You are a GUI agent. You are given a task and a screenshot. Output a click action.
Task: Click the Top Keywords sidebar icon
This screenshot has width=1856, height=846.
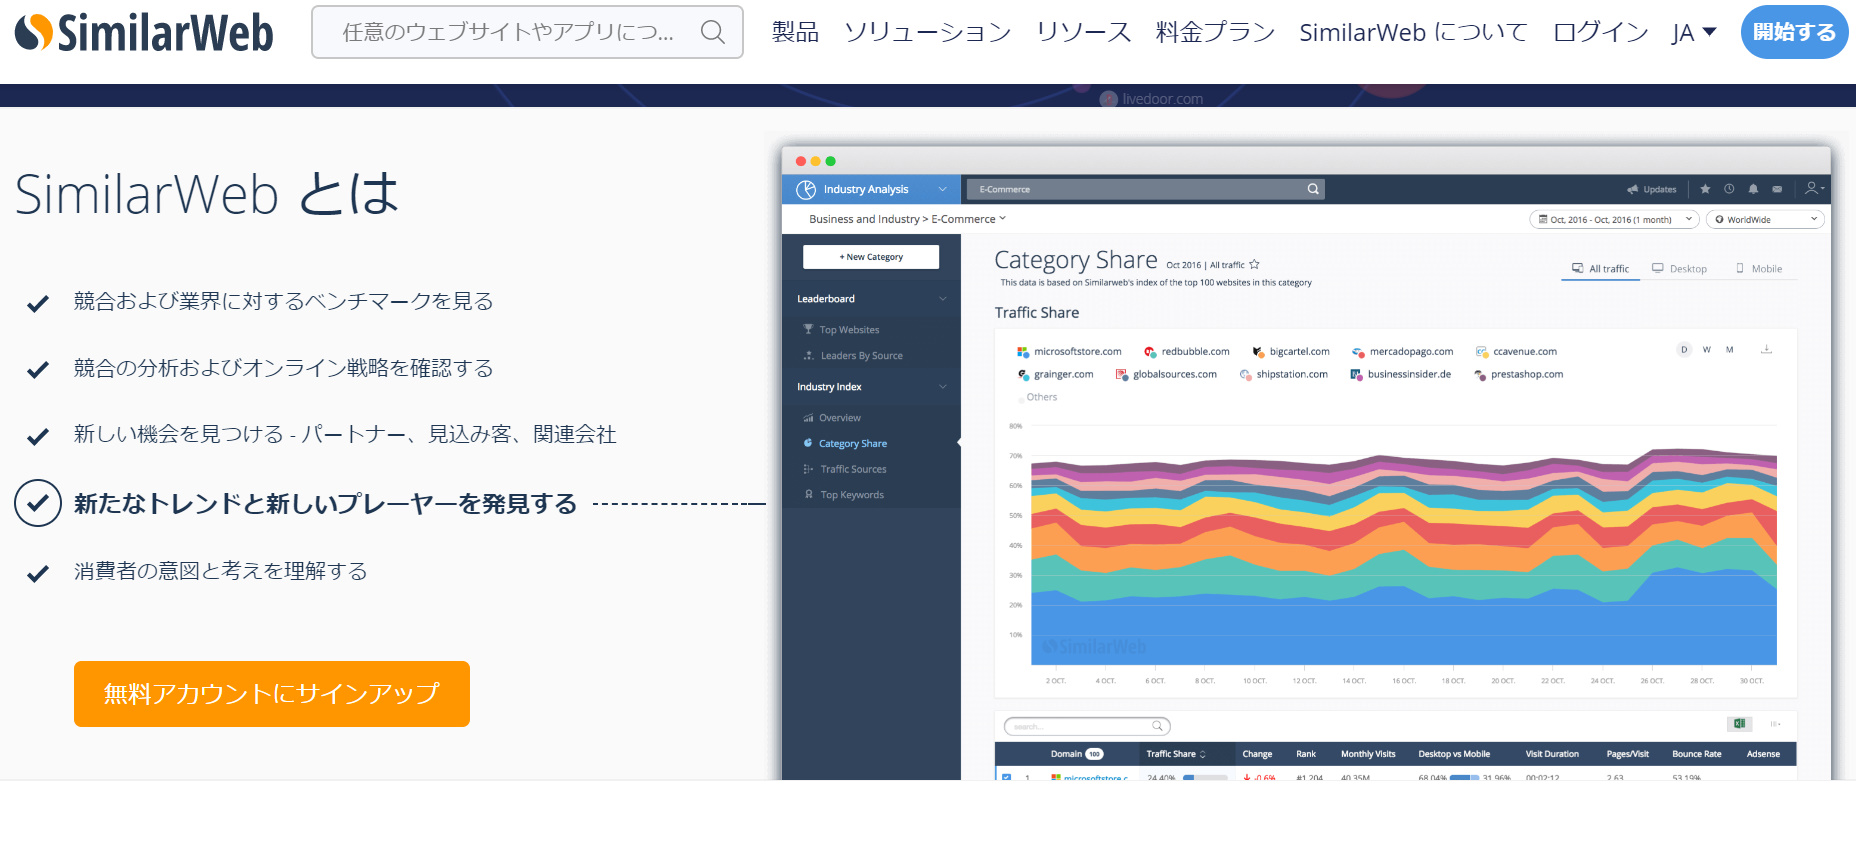click(808, 494)
